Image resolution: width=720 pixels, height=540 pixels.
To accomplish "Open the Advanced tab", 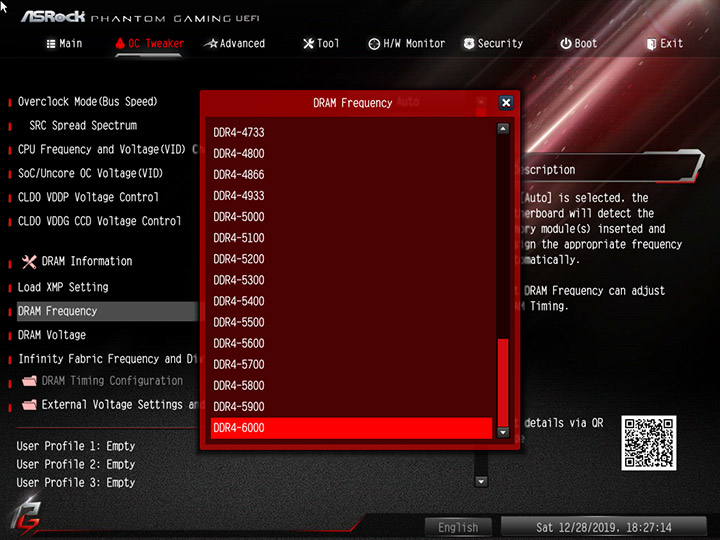I will (235, 44).
